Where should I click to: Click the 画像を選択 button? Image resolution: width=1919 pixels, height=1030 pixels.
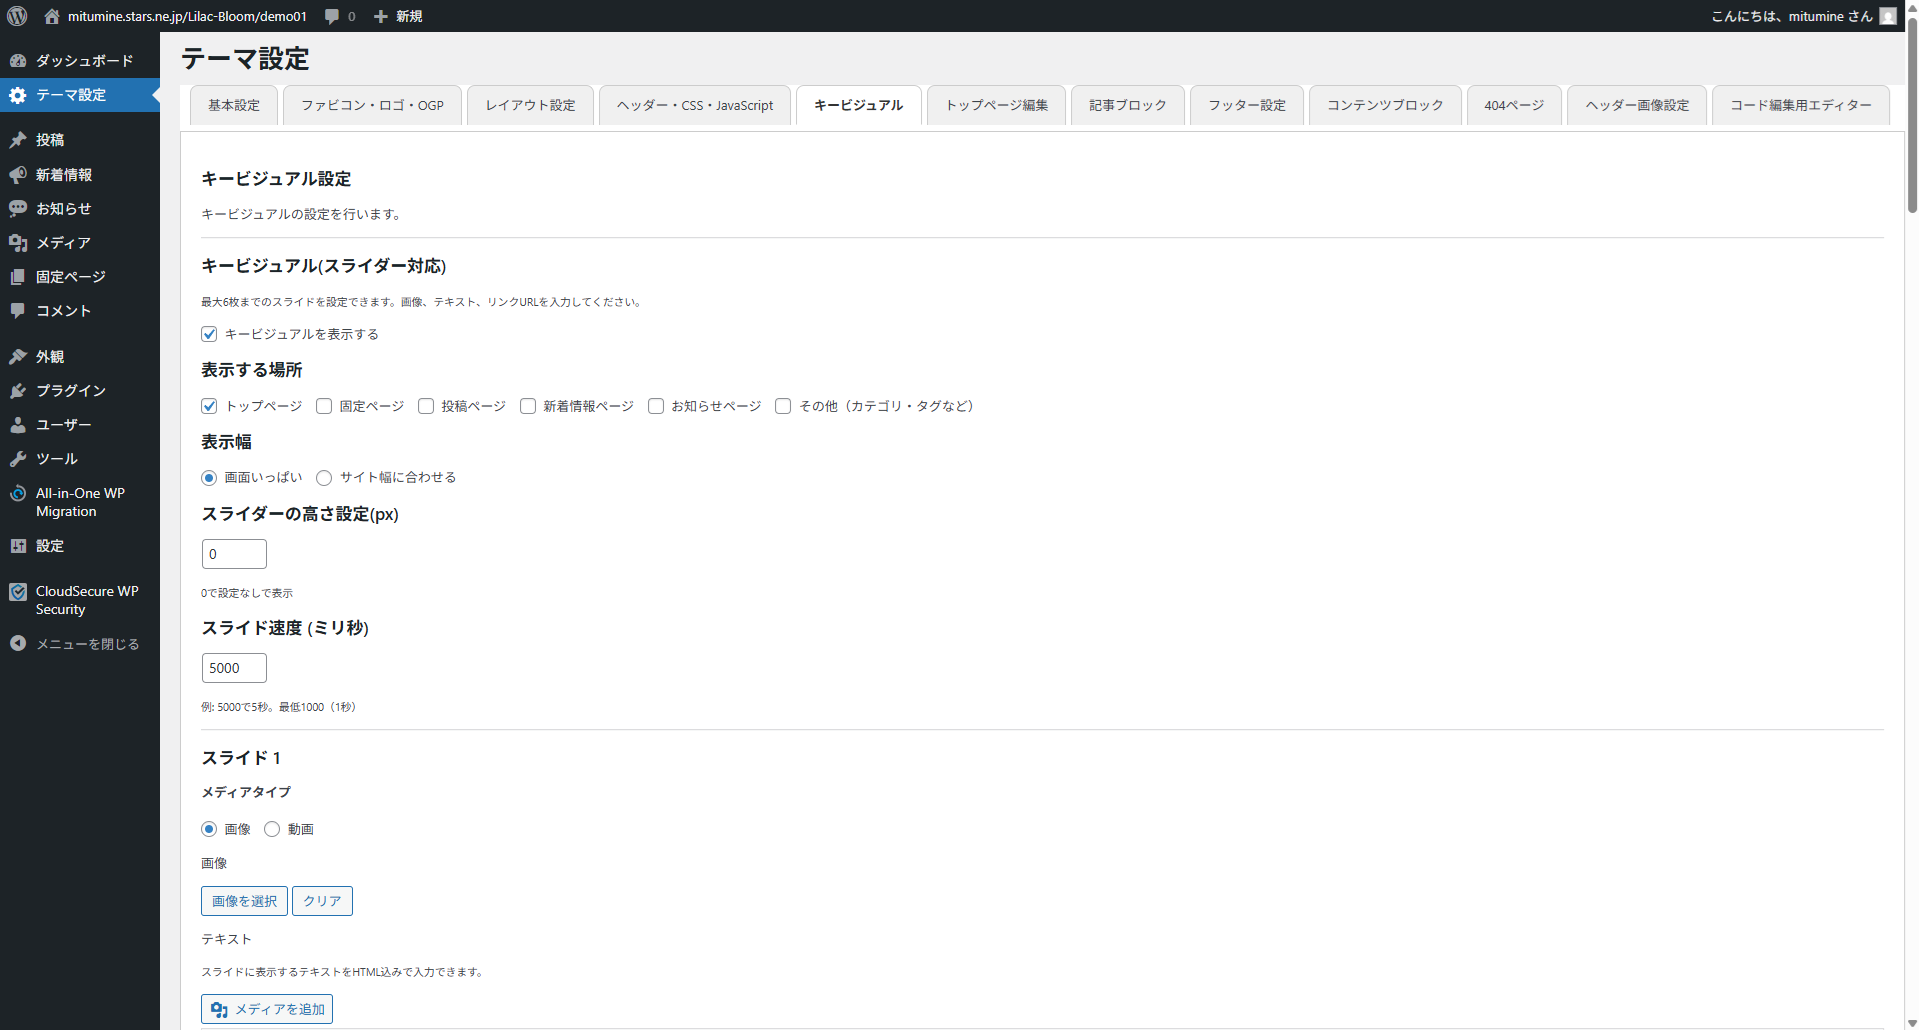[x=244, y=901]
